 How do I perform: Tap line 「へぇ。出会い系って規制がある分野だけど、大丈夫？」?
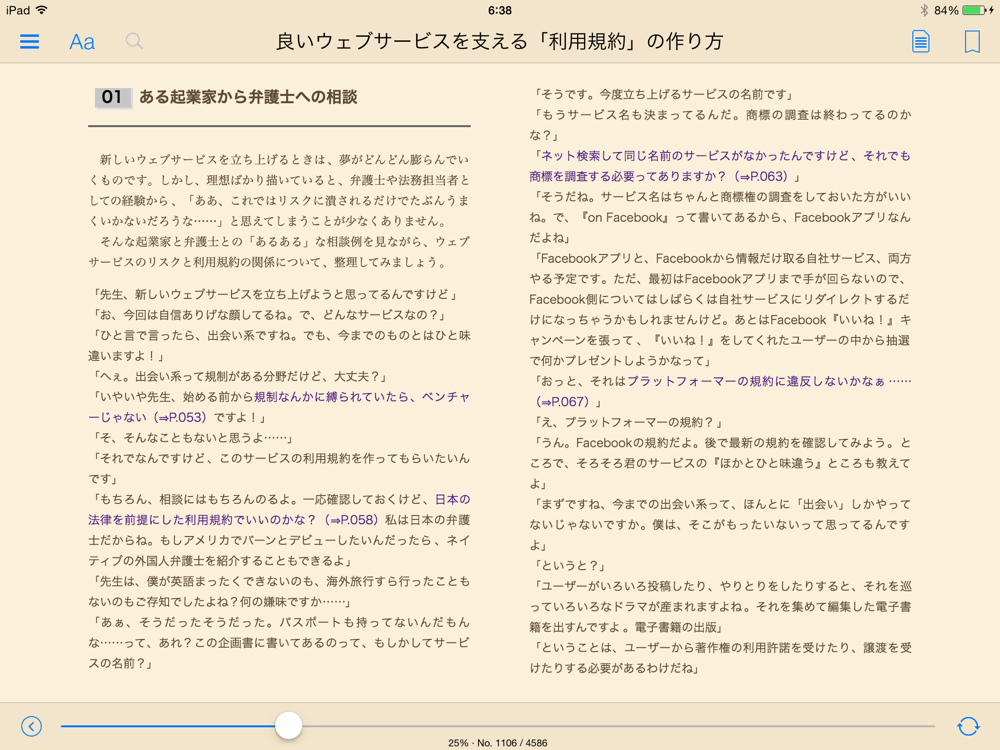point(239,376)
